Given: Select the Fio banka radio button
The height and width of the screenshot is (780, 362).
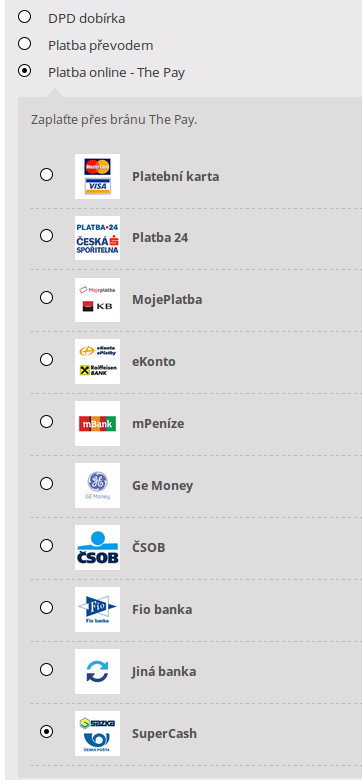Looking at the screenshot, I should click(x=46, y=607).
